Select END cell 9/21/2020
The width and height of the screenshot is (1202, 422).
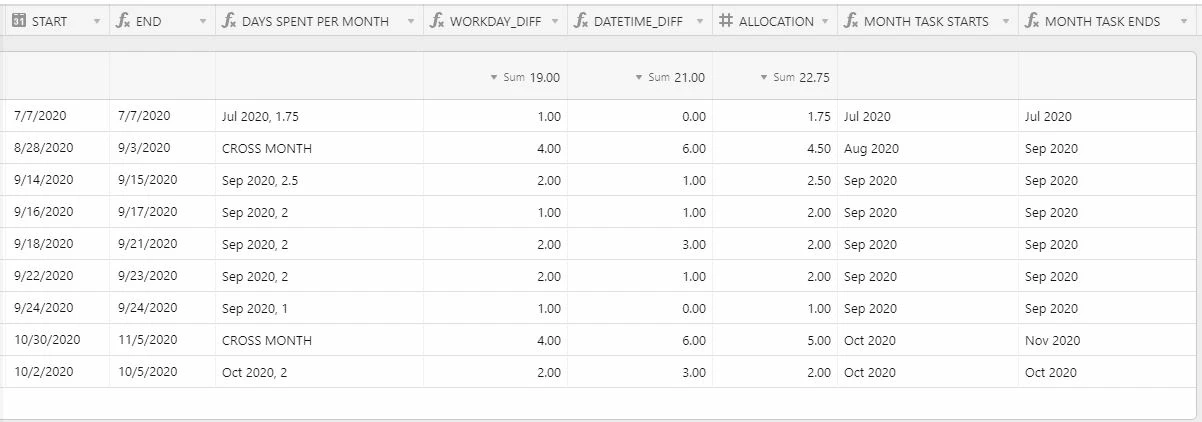coord(162,244)
